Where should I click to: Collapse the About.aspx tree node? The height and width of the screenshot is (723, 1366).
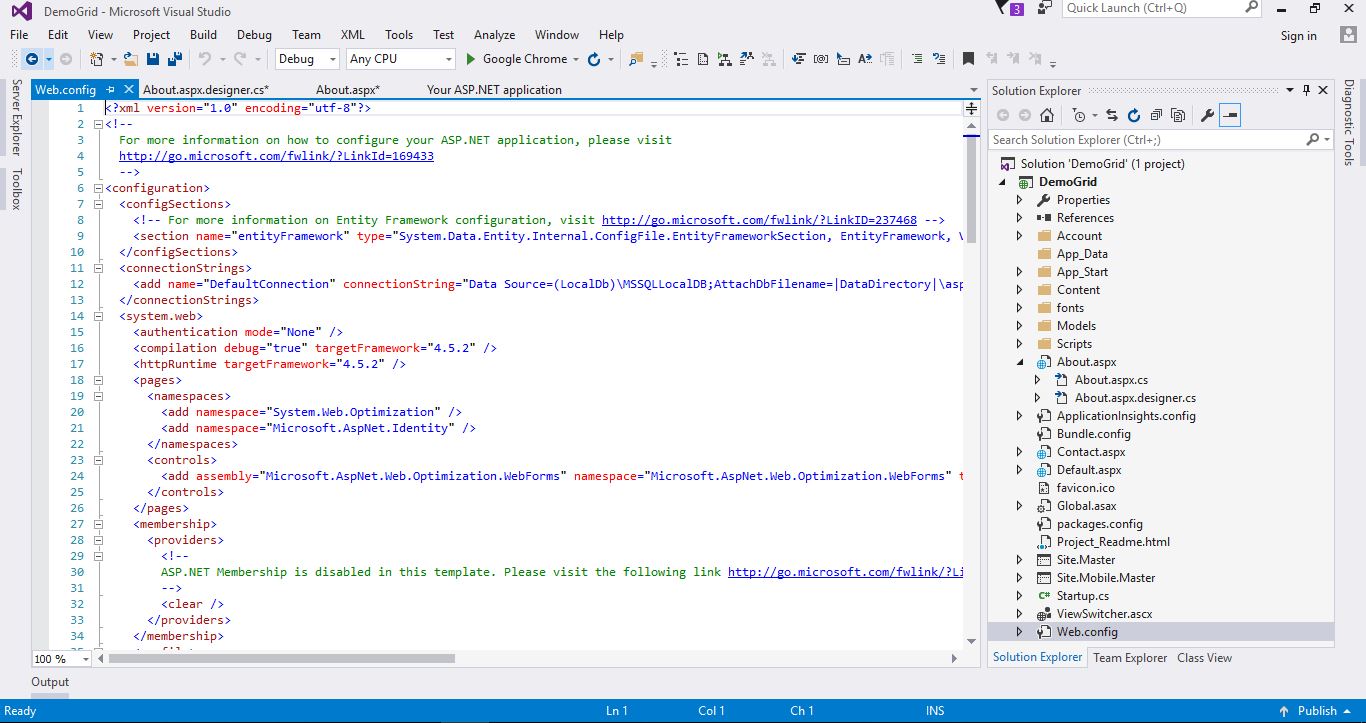pyautogui.click(x=1020, y=362)
